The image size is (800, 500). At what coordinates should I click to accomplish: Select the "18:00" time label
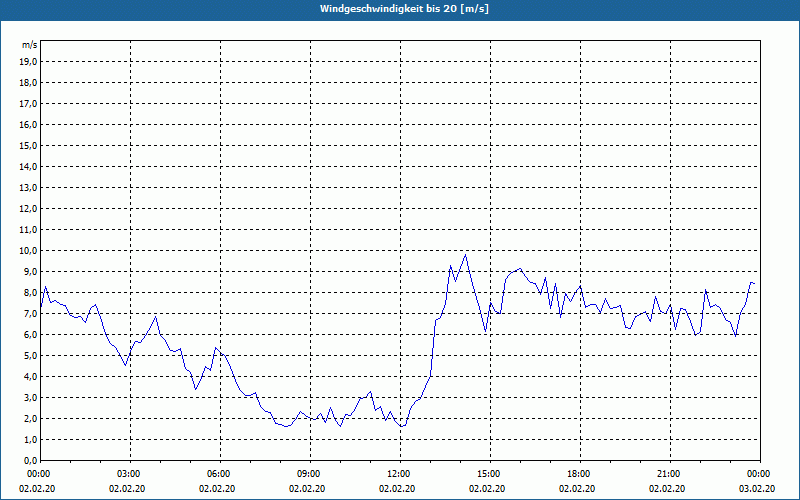point(580,474)
